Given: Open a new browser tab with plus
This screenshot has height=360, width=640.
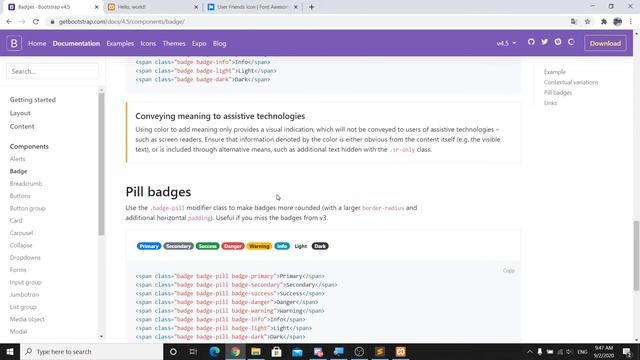Looking at the screenshot, I should click(311, 7).
